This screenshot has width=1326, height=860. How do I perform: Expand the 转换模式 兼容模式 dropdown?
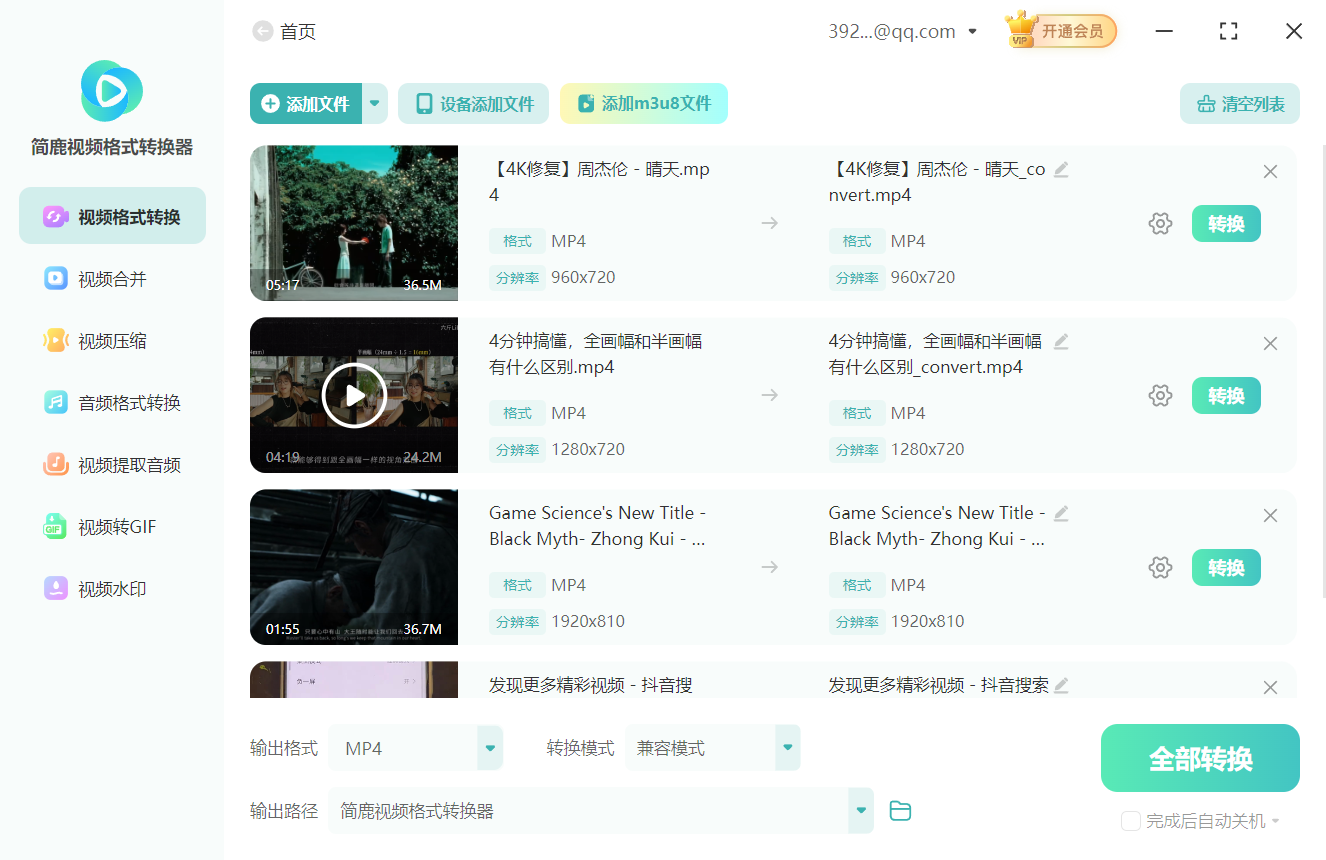pyautogui.click(x=787, y=747)
